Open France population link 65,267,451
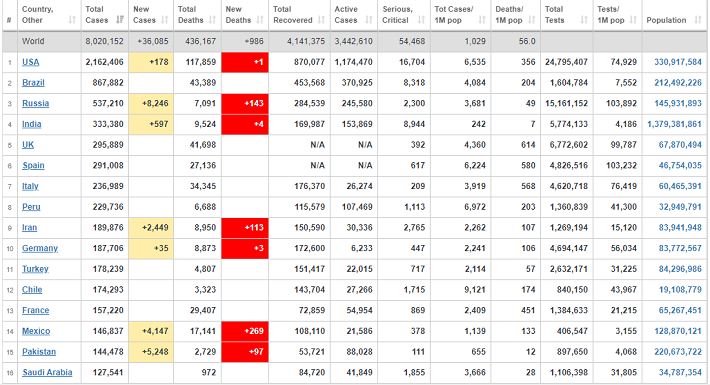The image size is (710, 385). 680,310
